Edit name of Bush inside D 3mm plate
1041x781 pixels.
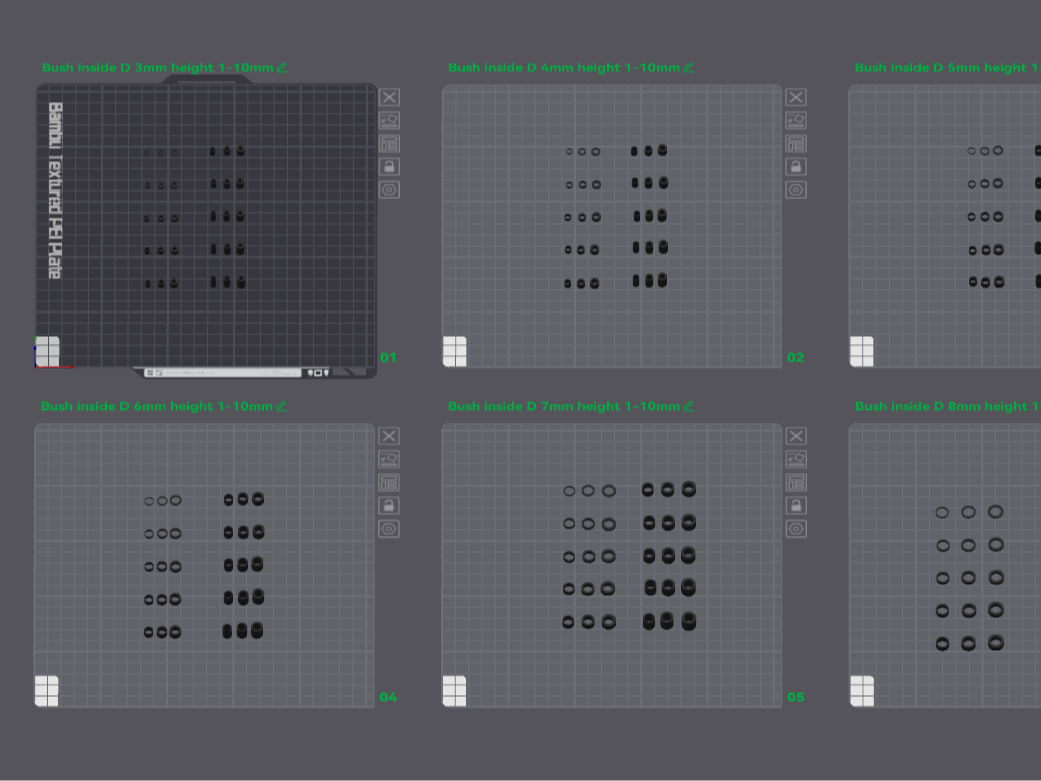coord(282,68)
